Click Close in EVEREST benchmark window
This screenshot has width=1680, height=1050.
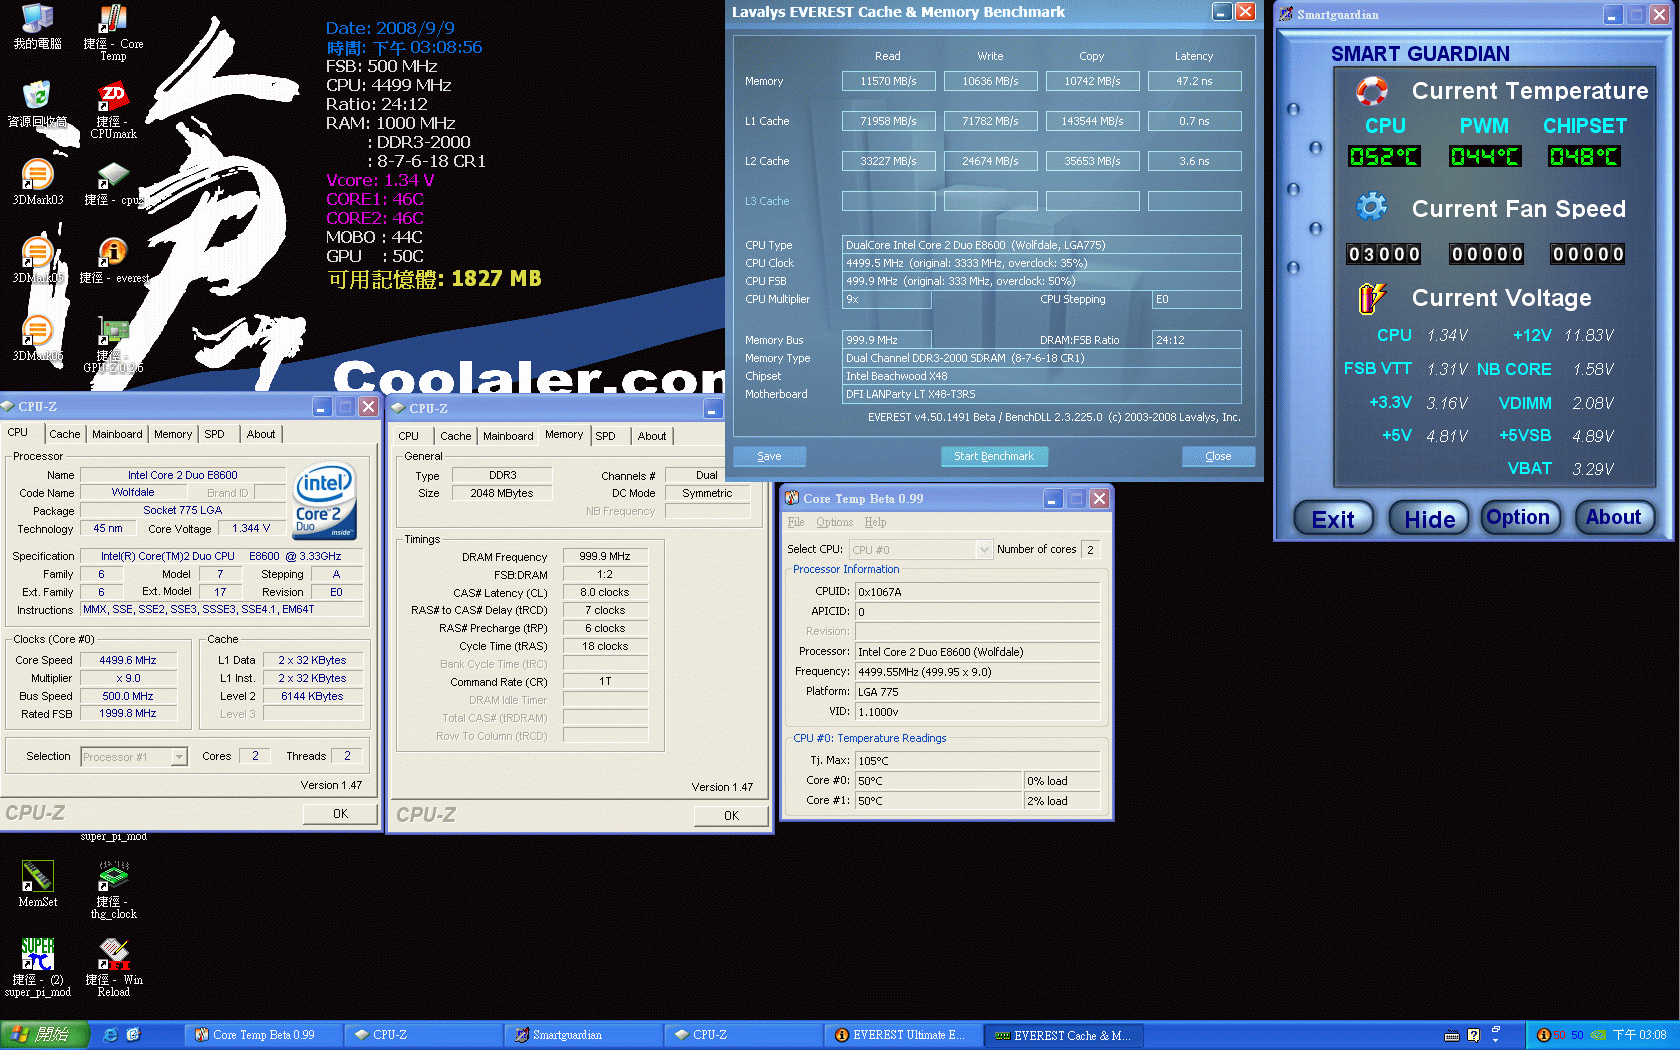coord(1218,456)
